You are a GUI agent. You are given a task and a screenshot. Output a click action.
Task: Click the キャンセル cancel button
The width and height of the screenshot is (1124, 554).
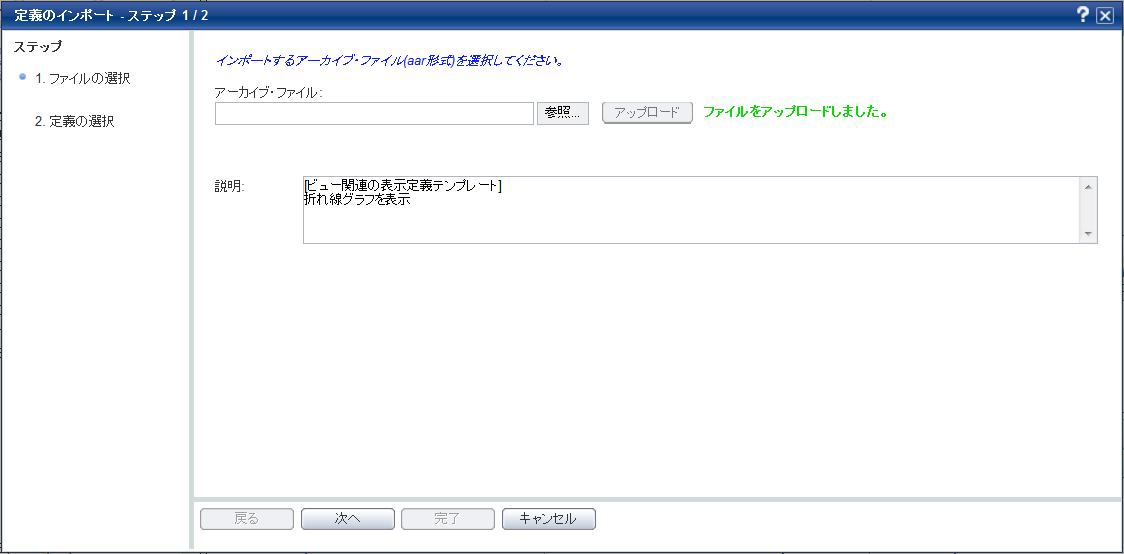(548, 519)
